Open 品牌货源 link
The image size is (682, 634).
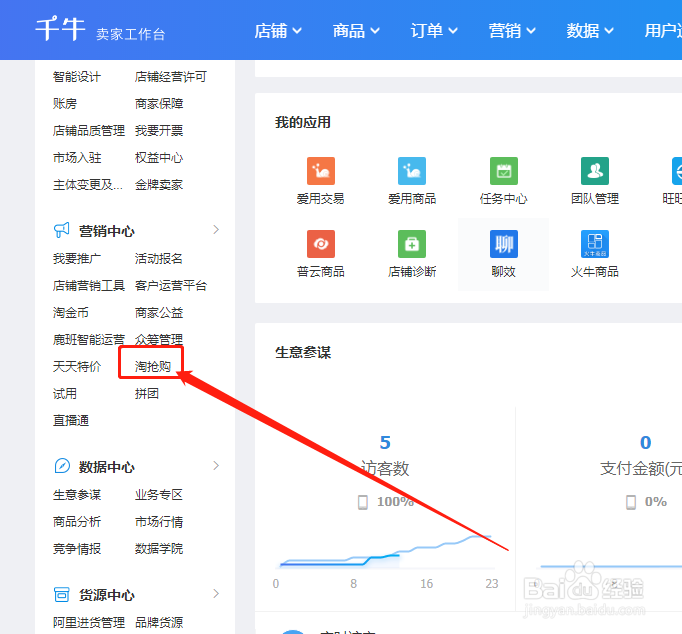[x=159, y=623]
